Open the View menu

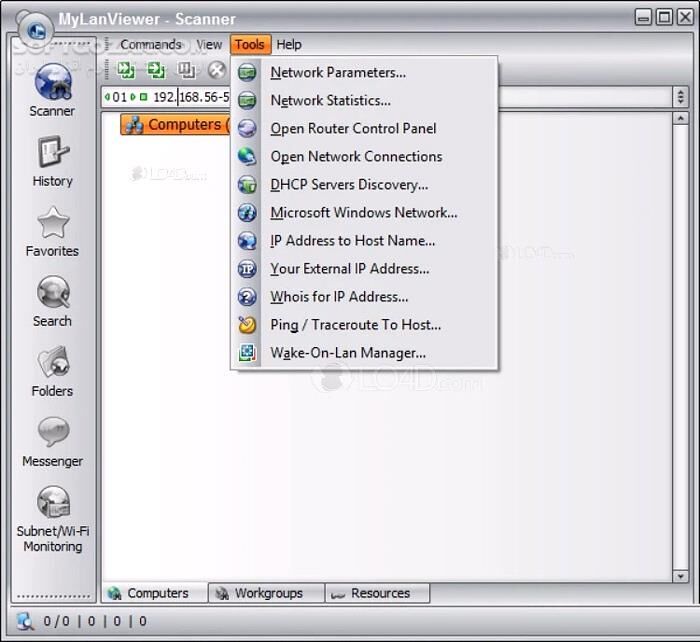coord(209,45)
